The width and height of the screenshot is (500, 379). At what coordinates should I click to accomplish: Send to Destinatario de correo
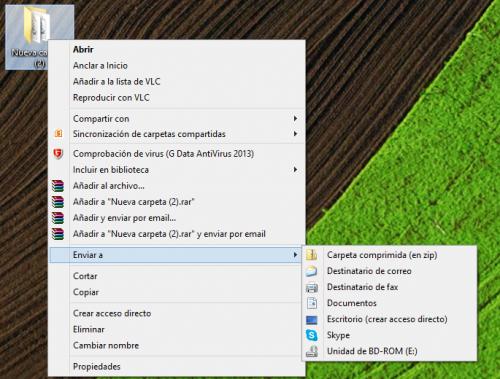389,271
